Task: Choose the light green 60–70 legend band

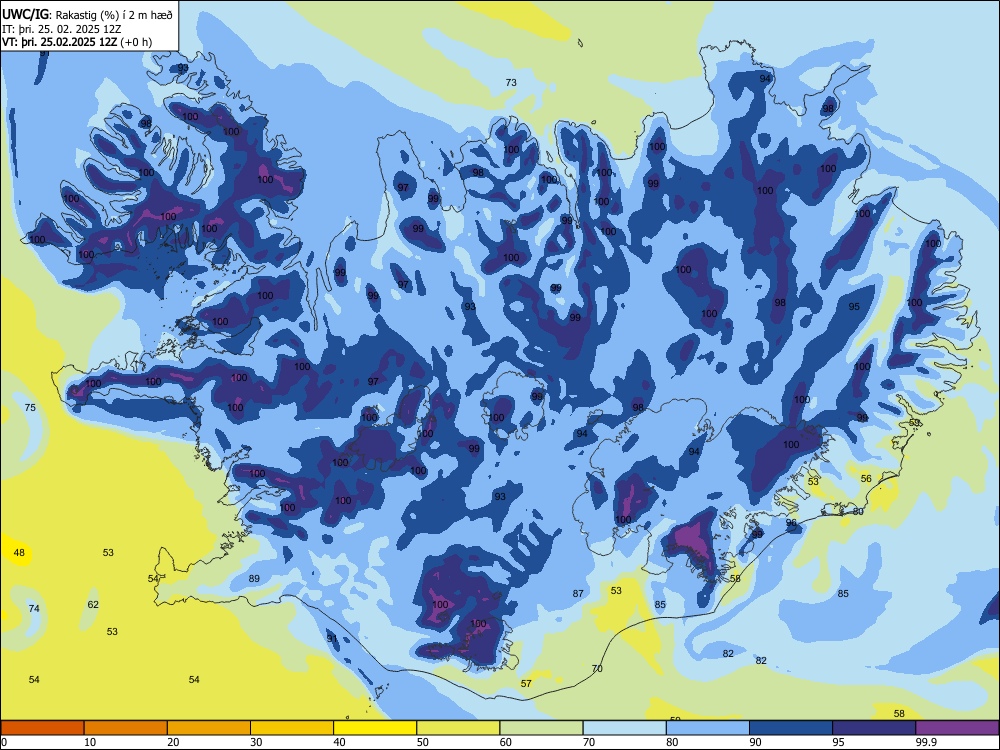Action: tap(541, 728)
